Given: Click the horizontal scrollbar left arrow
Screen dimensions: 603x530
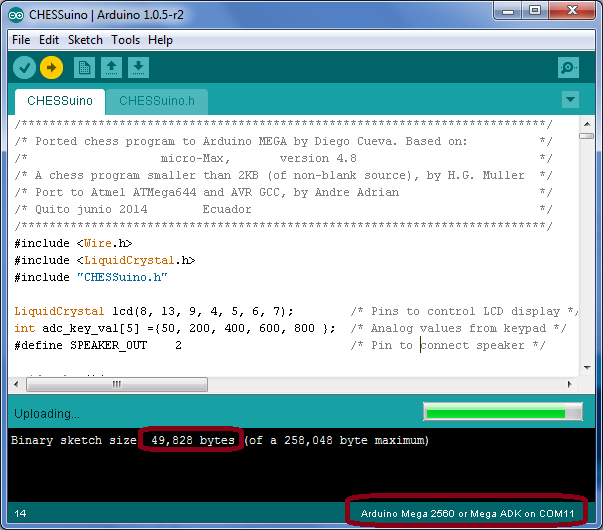Looking at the screenshot, I should (x=16, y=384).
